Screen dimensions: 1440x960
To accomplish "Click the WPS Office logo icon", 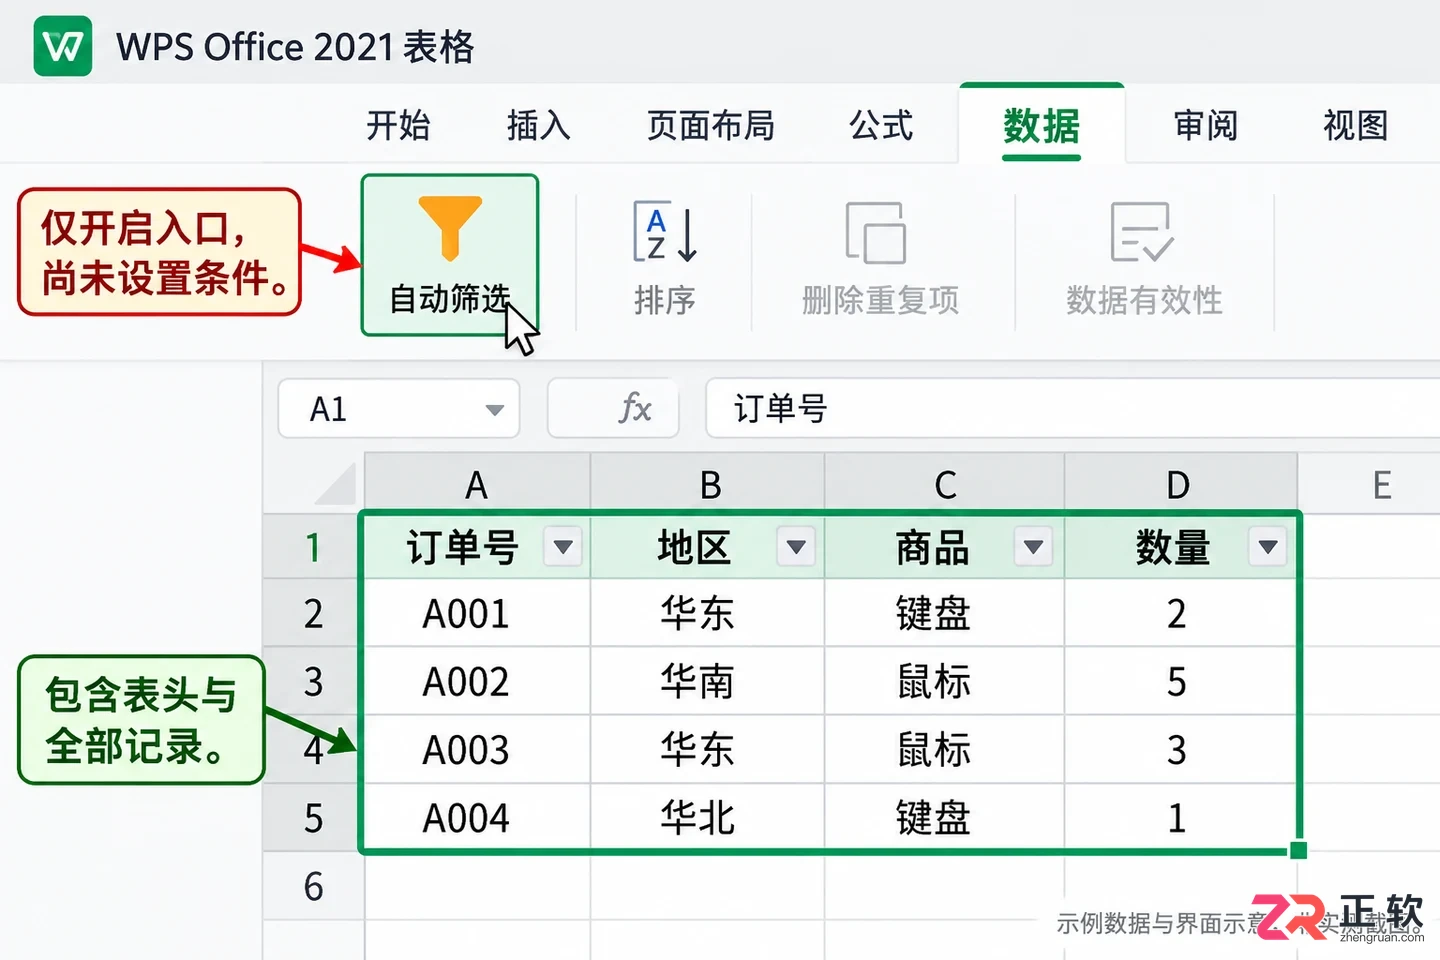I will click(63, 46).
